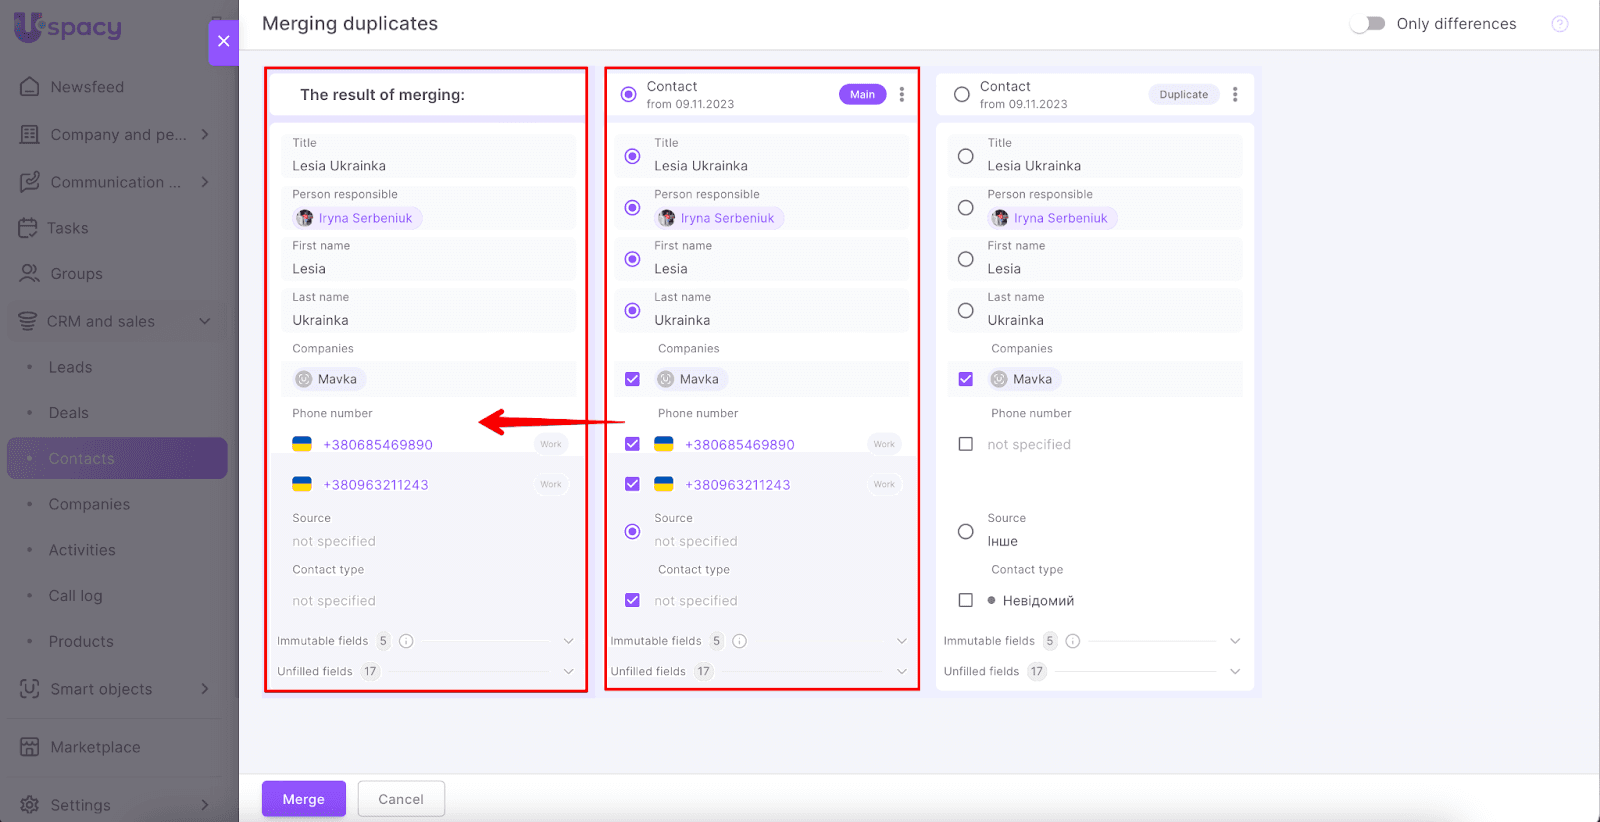
Task: Click info icon beside Immutable fields in result column
Action: click(406, 641)
